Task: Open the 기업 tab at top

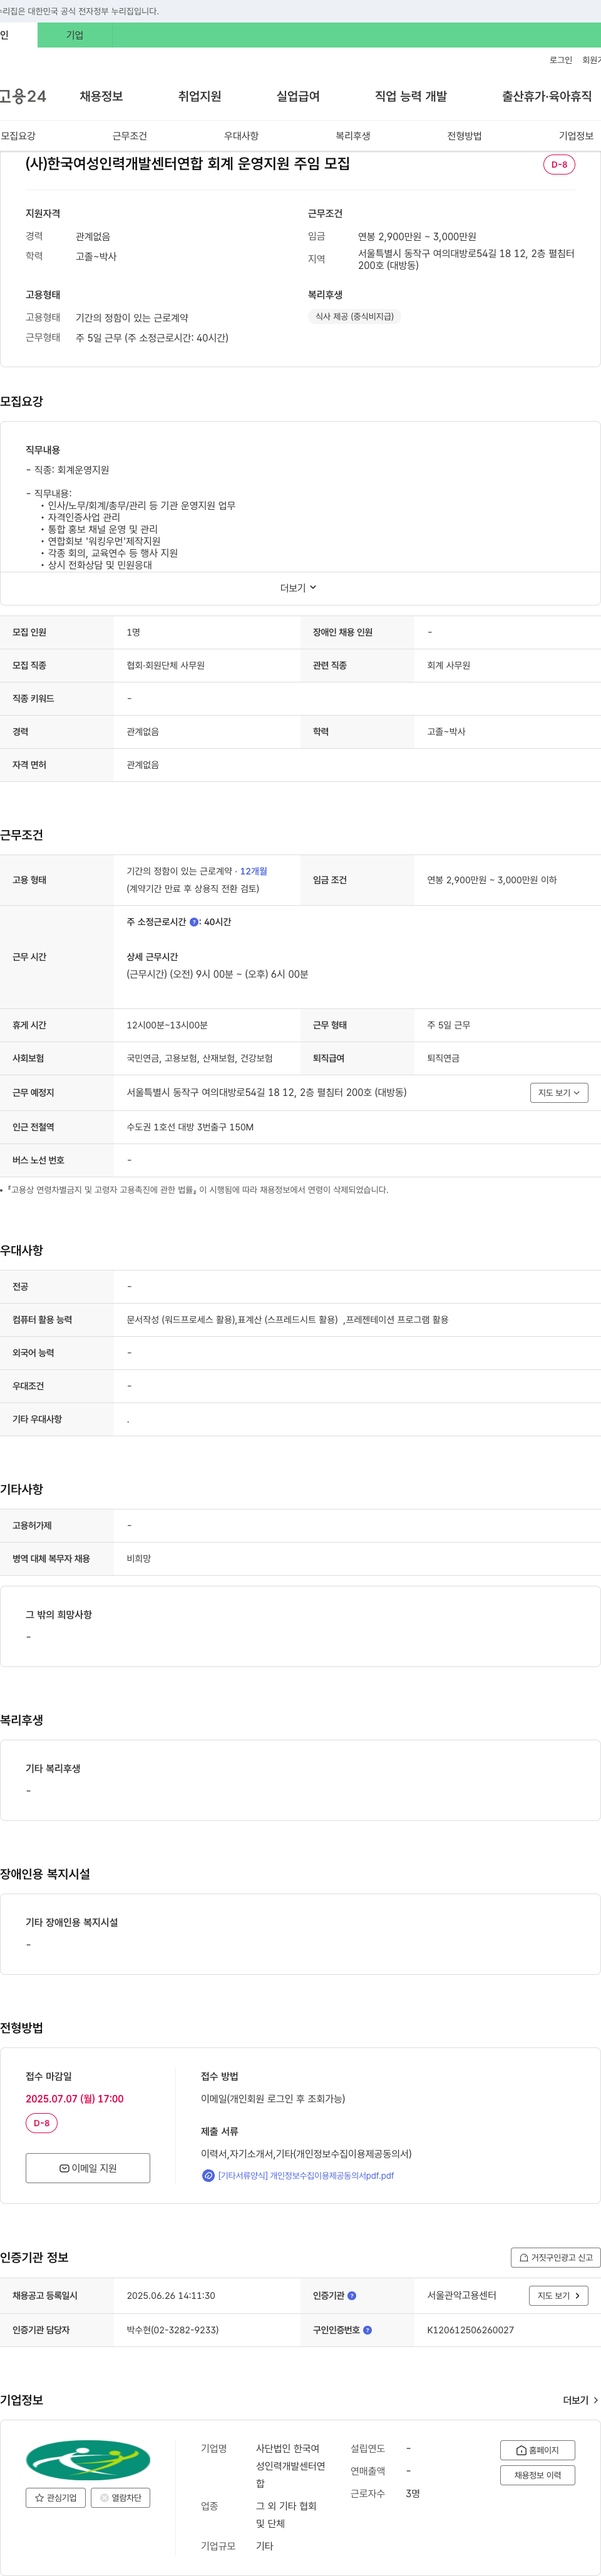Action: (x=75, y=35)
